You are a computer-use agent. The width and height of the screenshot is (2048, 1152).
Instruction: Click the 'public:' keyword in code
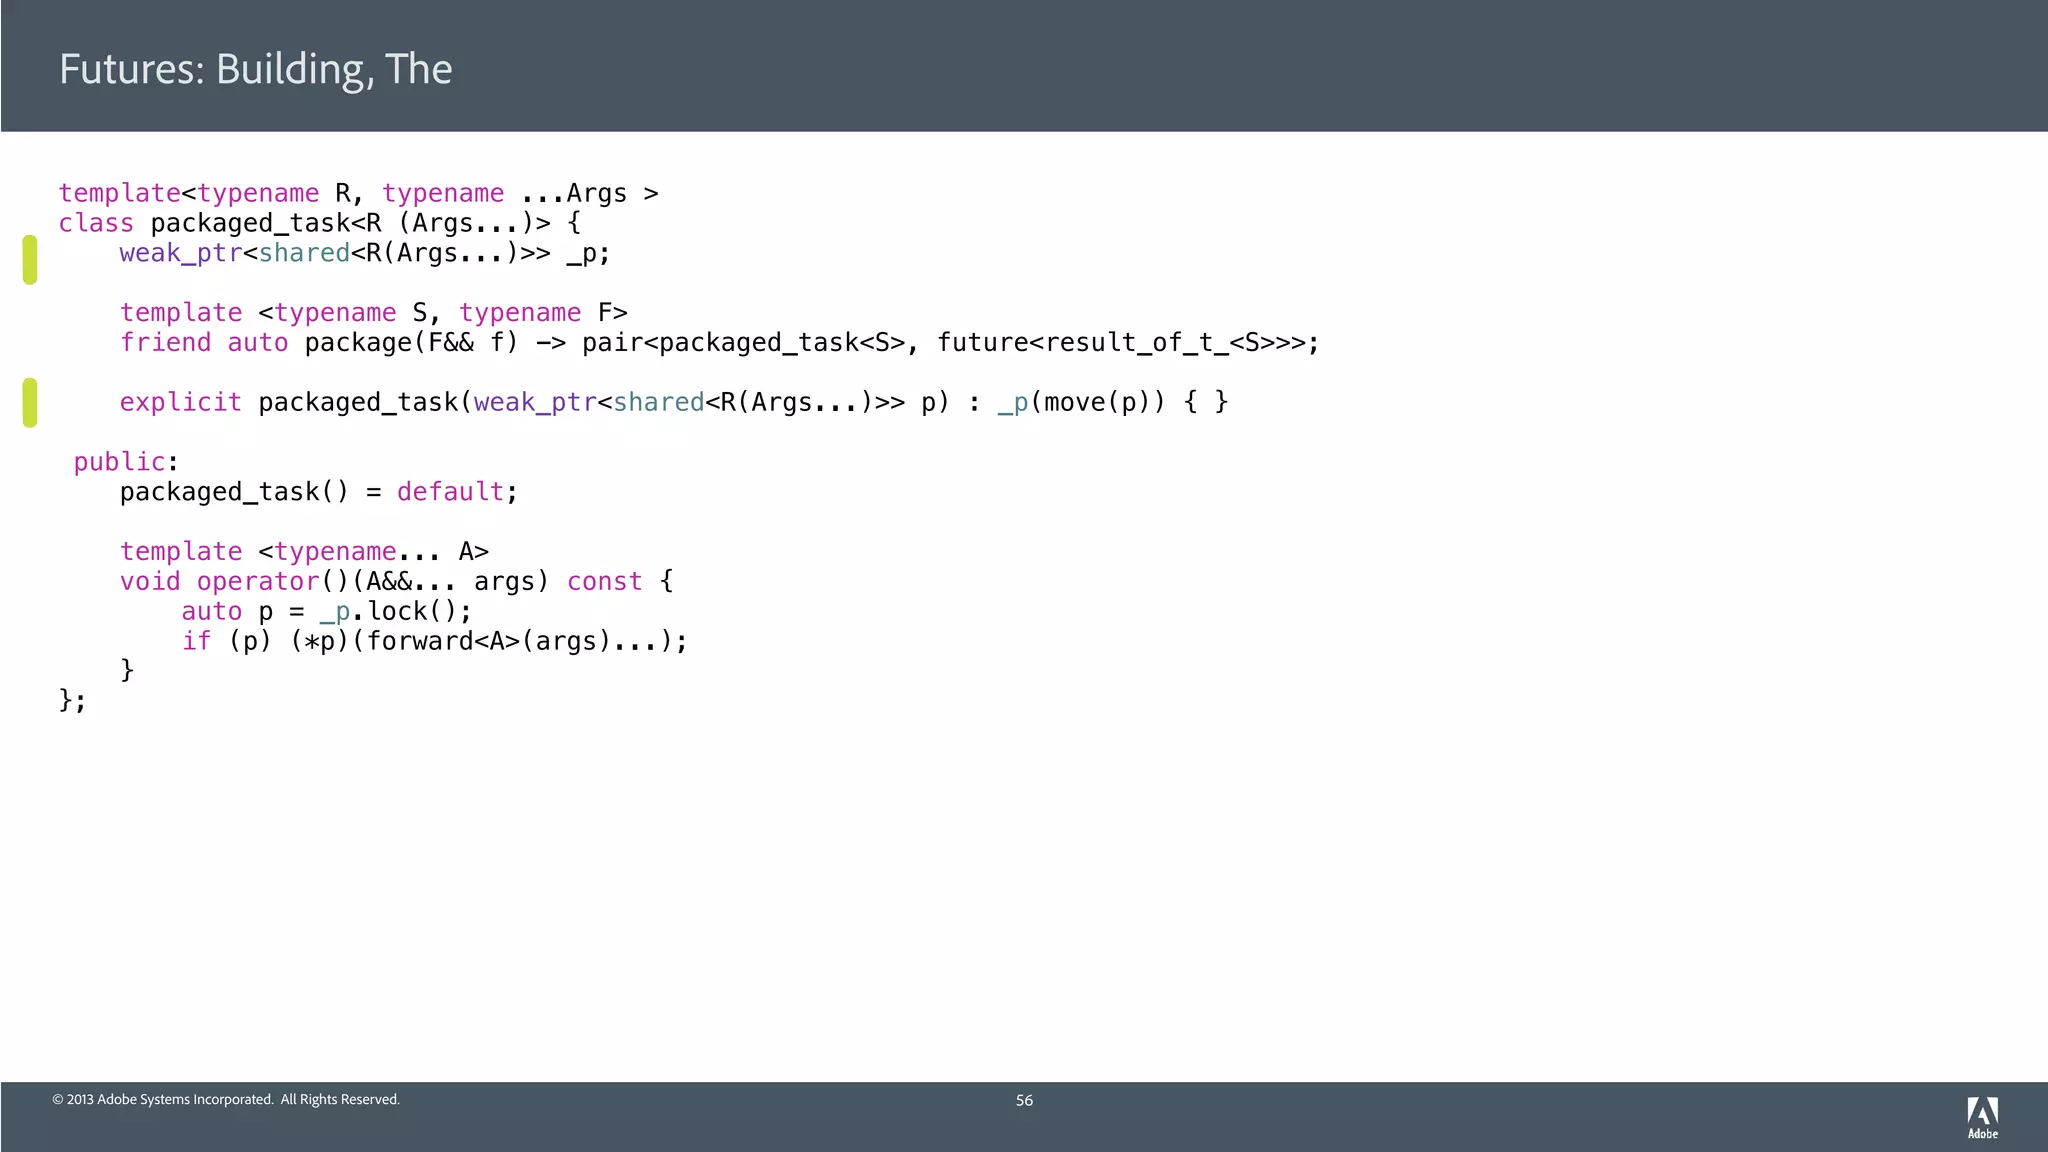point(125,462)
